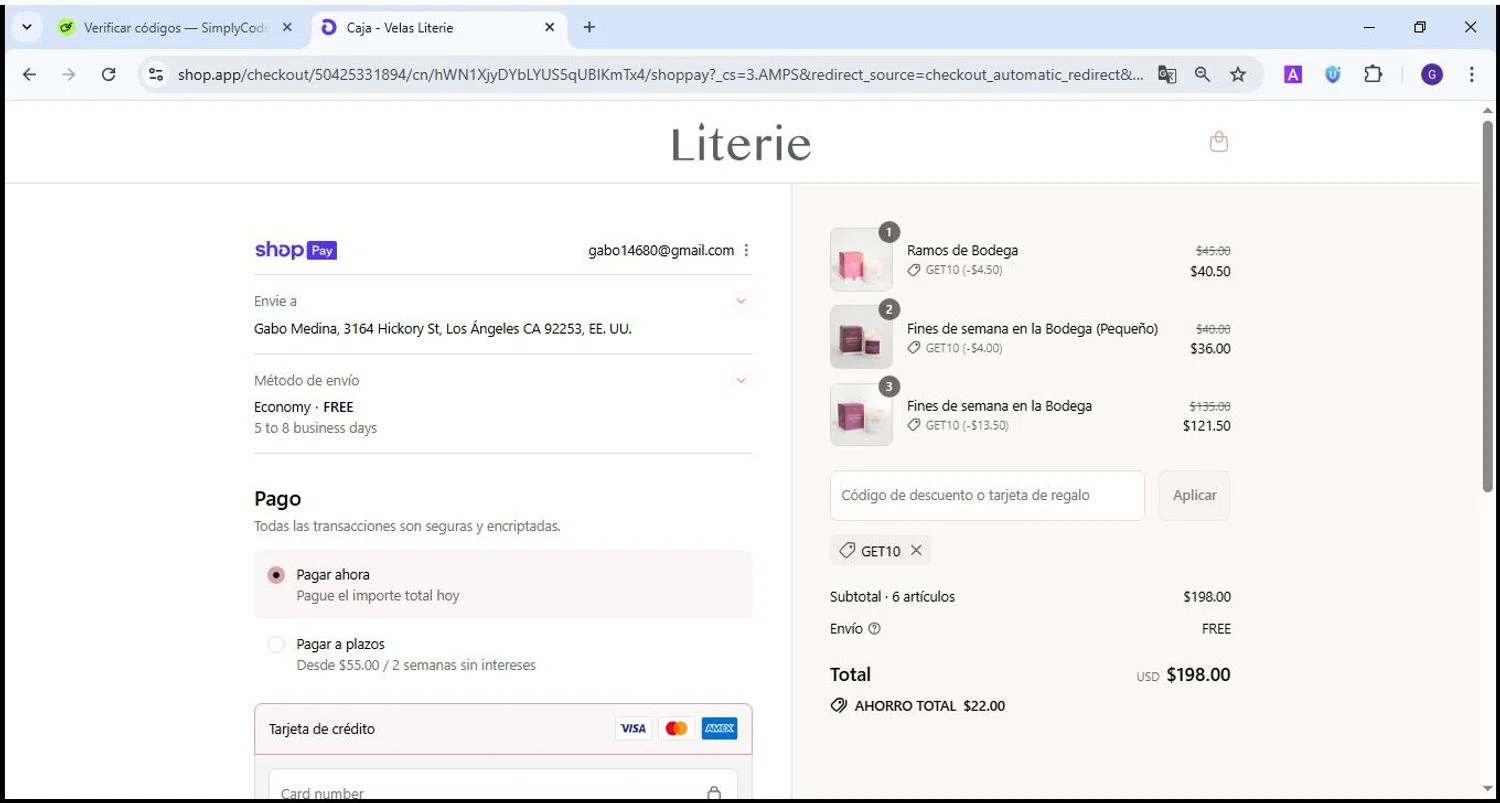The image size is (1500, 803).
Task: Click the $121.50 discounted price
Action: [1207, 425]
